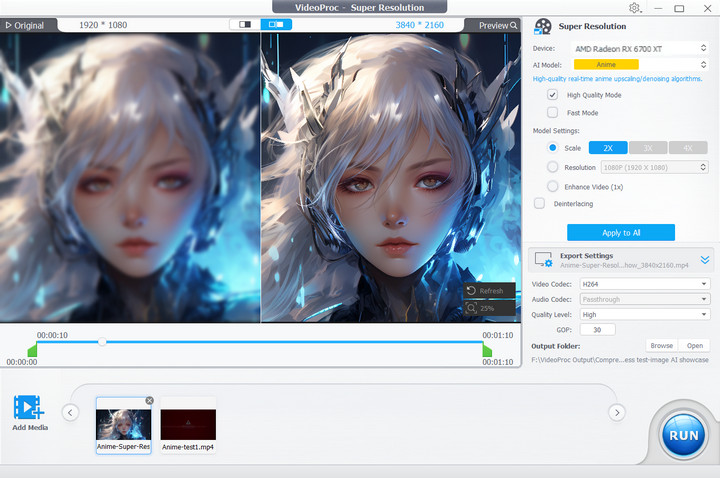Click the blue RUN button
The height and width of the screenshot is (478, 720).
(683, 435)
